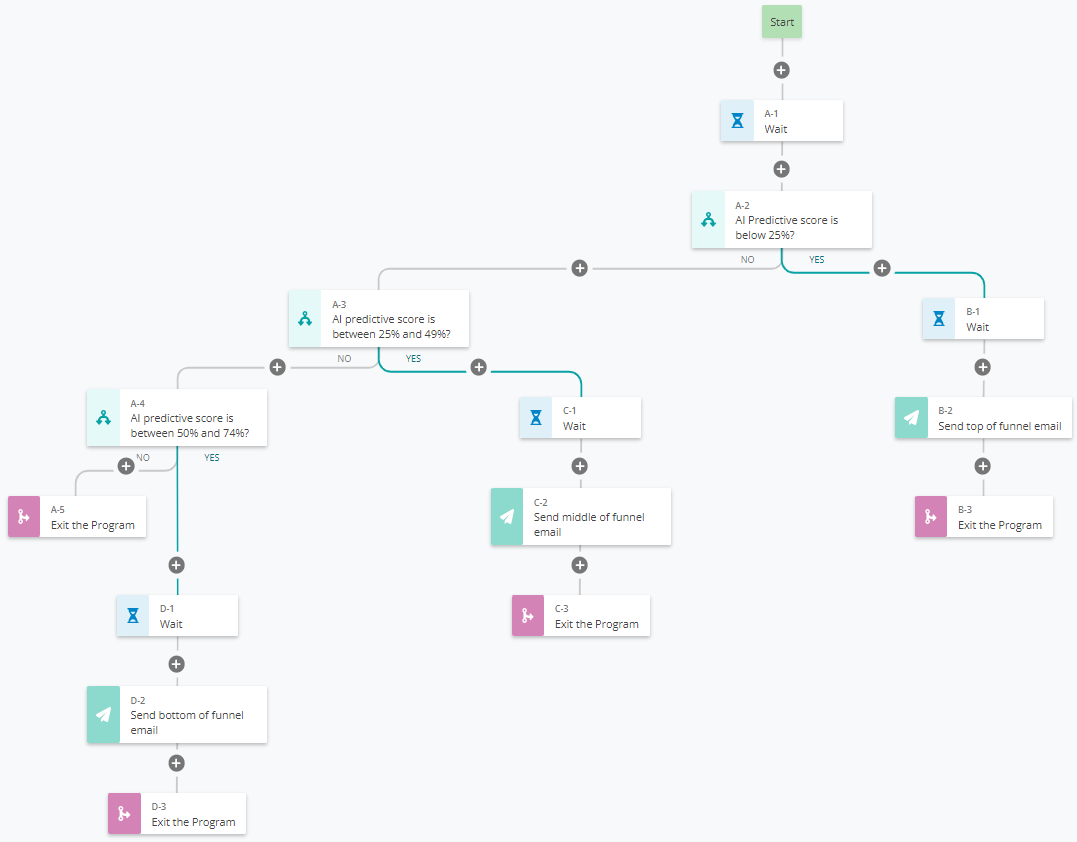Screen dimensions: 1077x842
Task: Click the NO label under A-2
Action: 747,260
